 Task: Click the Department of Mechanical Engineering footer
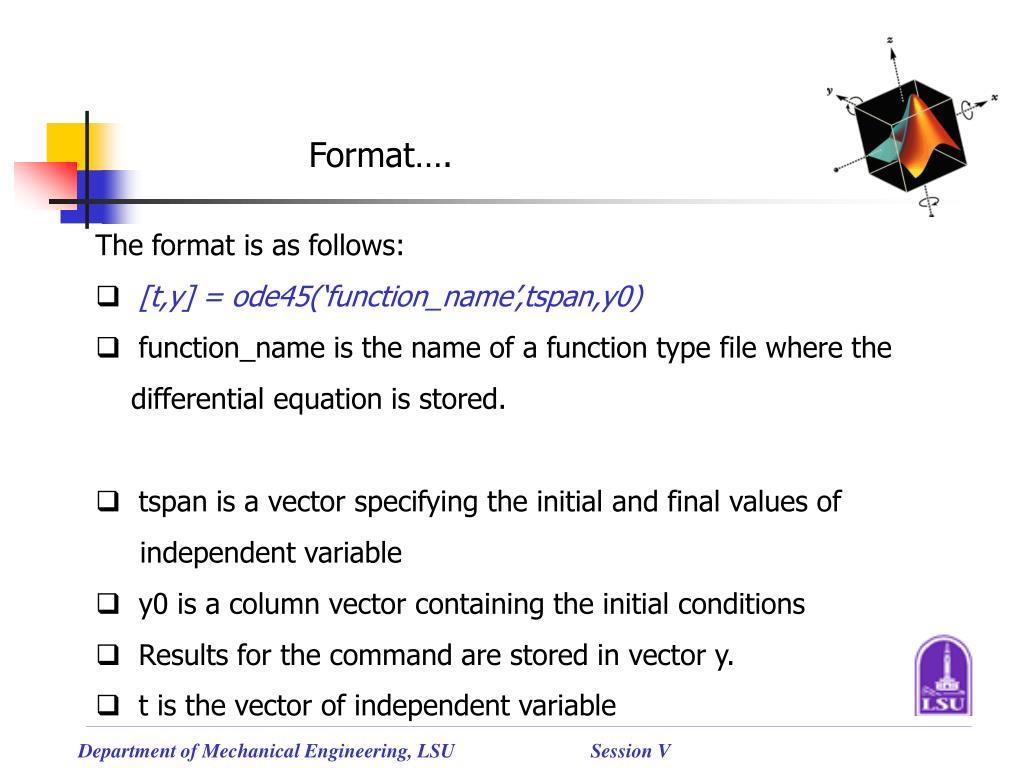click(x=266, y=751)
